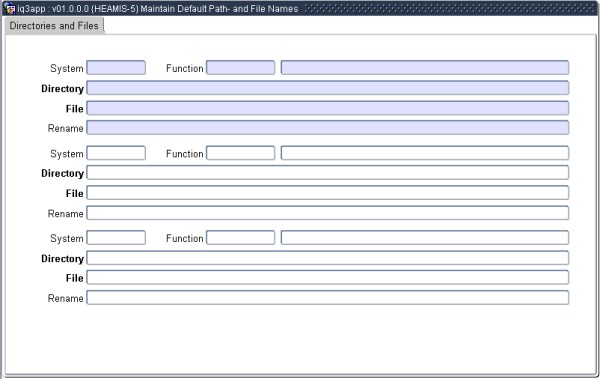Focus the System field in third record
This screenshot has height=379, width=600.
(116, 238)
